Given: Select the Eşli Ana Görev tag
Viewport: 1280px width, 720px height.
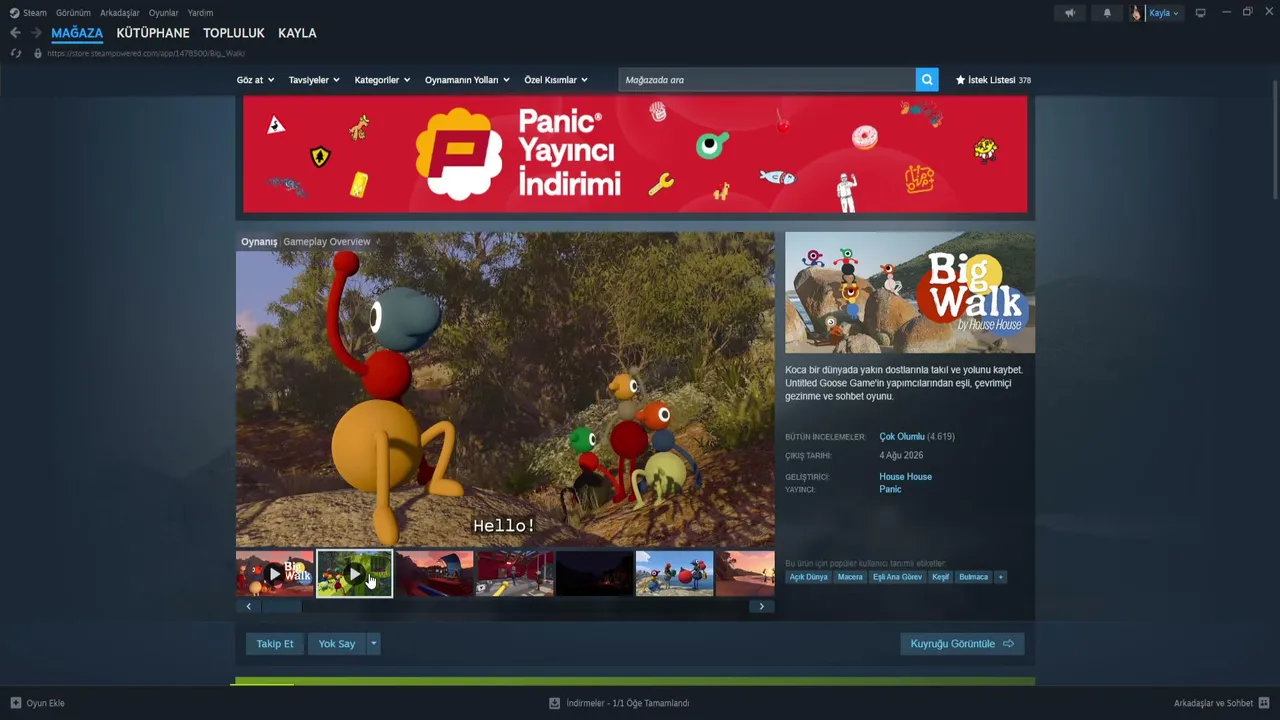Looking at the screenshot, I should (897, 577).
